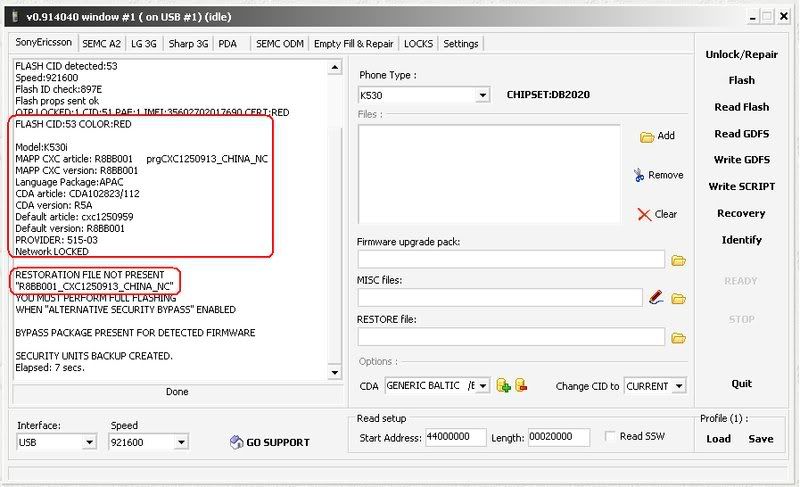Click the Unlock/Repair button
Image resolution: width=800 pixels, height=487 pixels.
point(741,55)
